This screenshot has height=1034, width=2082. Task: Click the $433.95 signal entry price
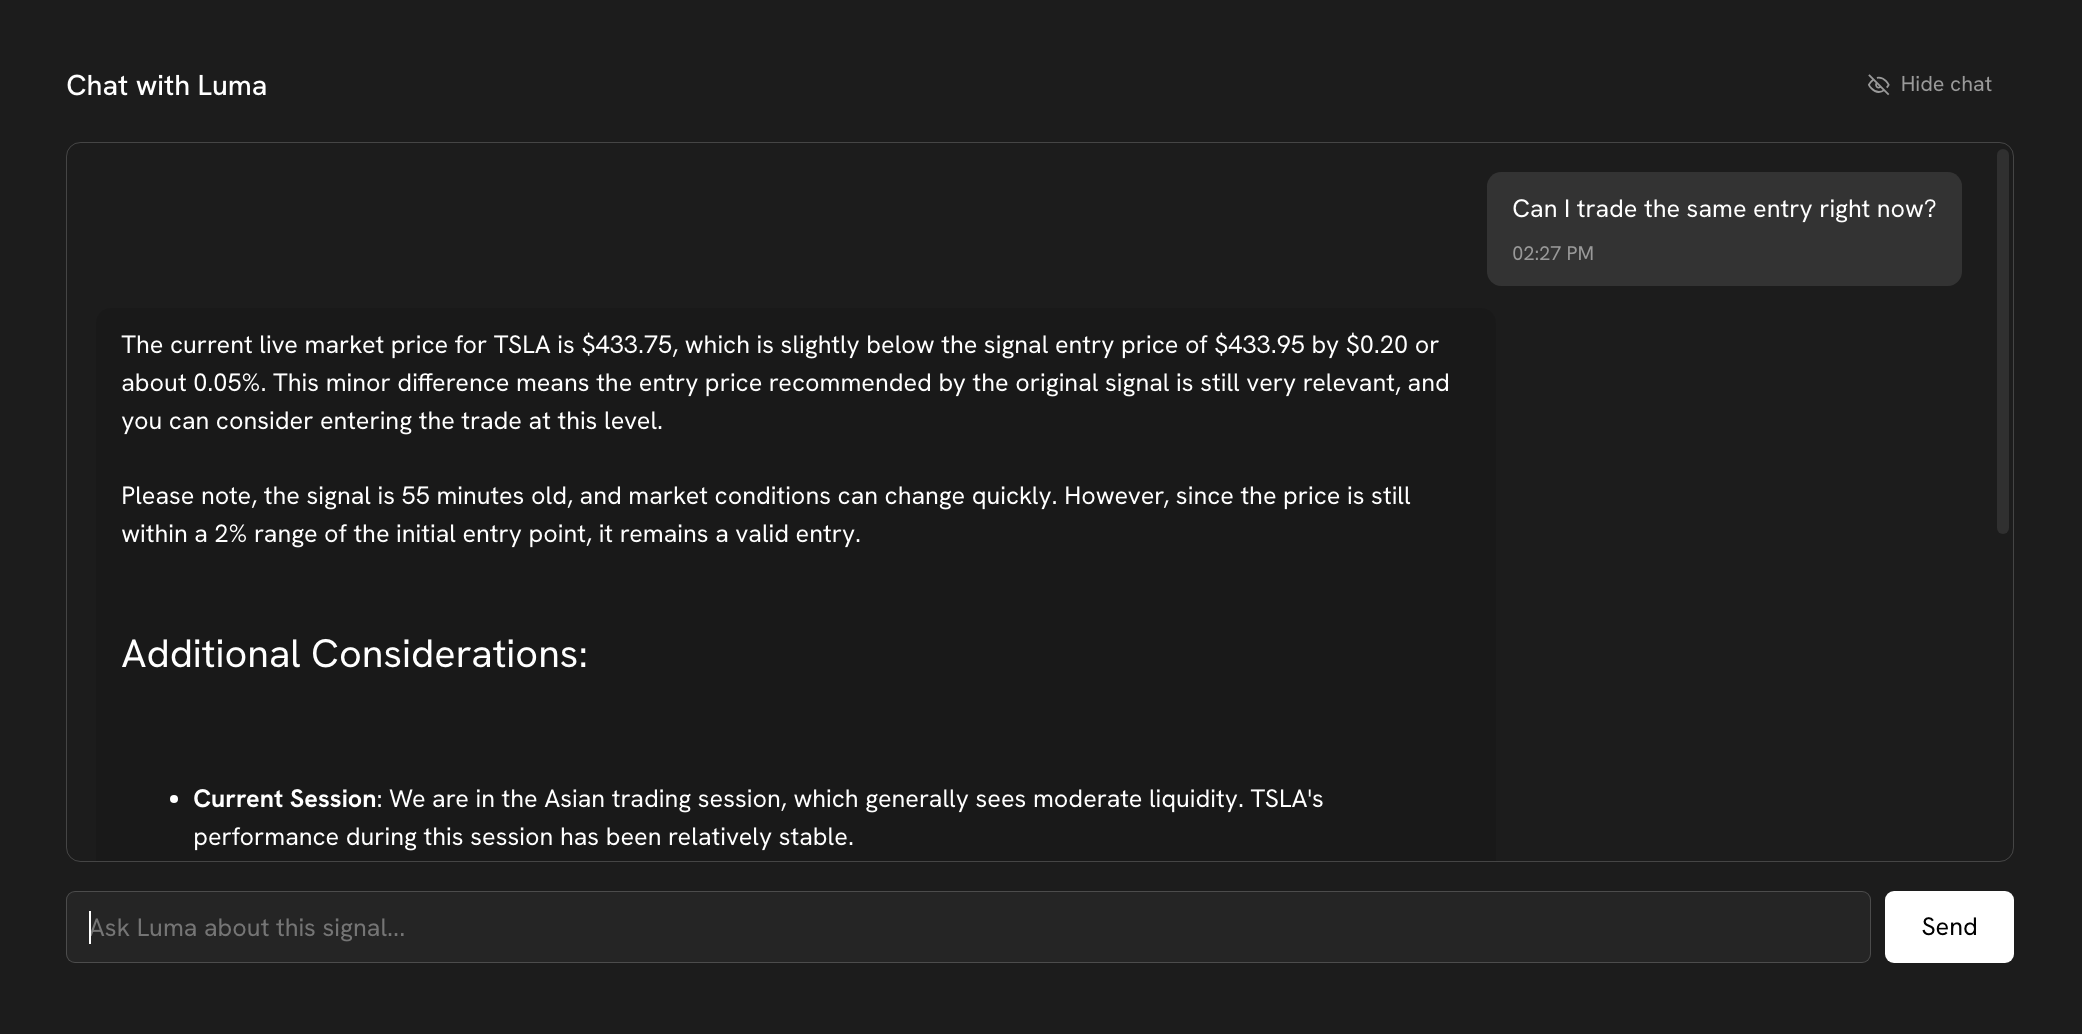[x=1259, y=345]
